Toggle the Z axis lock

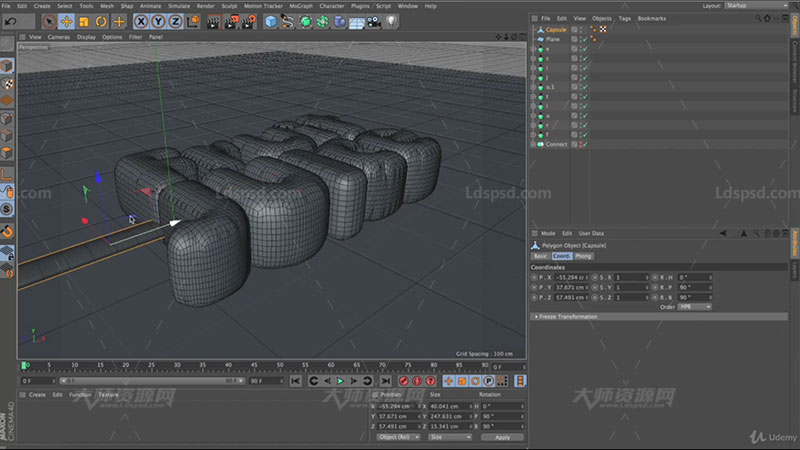coord(176,21)
